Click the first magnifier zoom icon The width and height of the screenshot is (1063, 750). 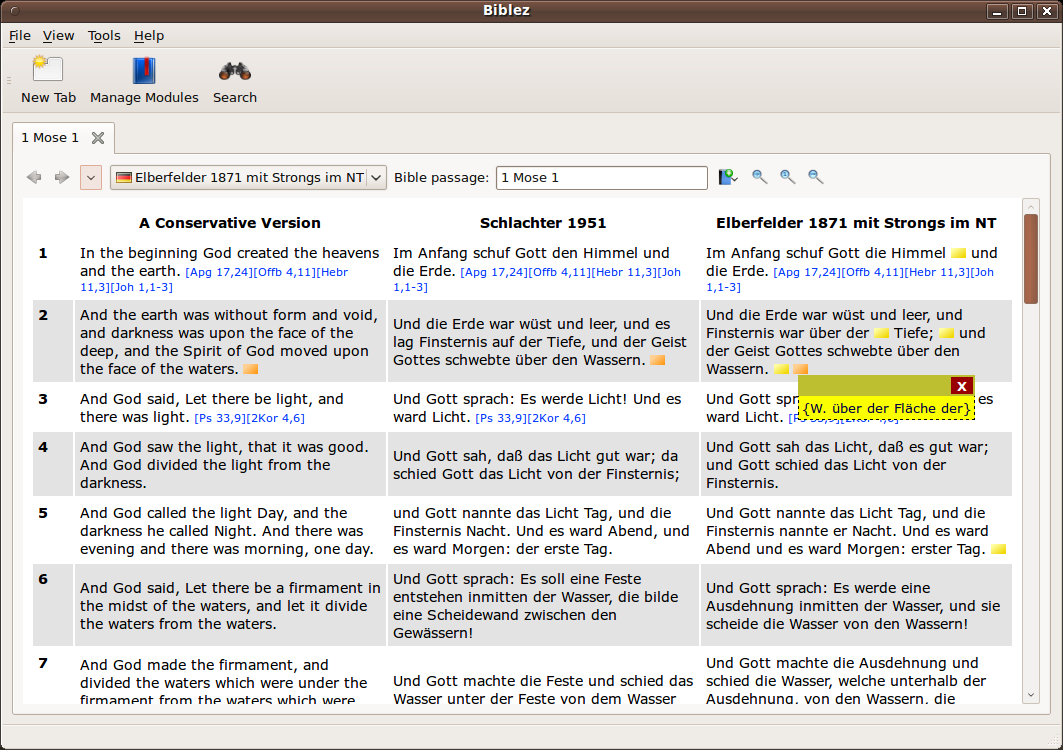pyautogui.click(x=759, y=177)
